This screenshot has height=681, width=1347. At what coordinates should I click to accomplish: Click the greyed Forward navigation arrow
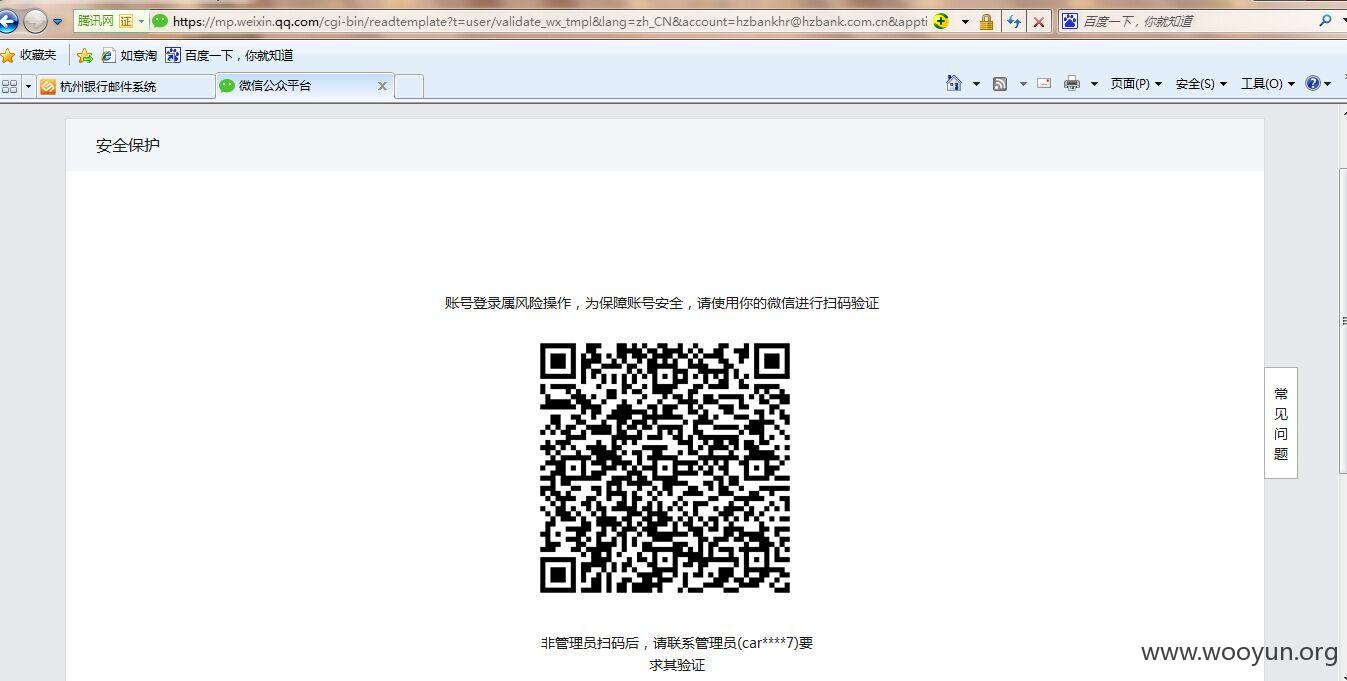tap(35, 21)
